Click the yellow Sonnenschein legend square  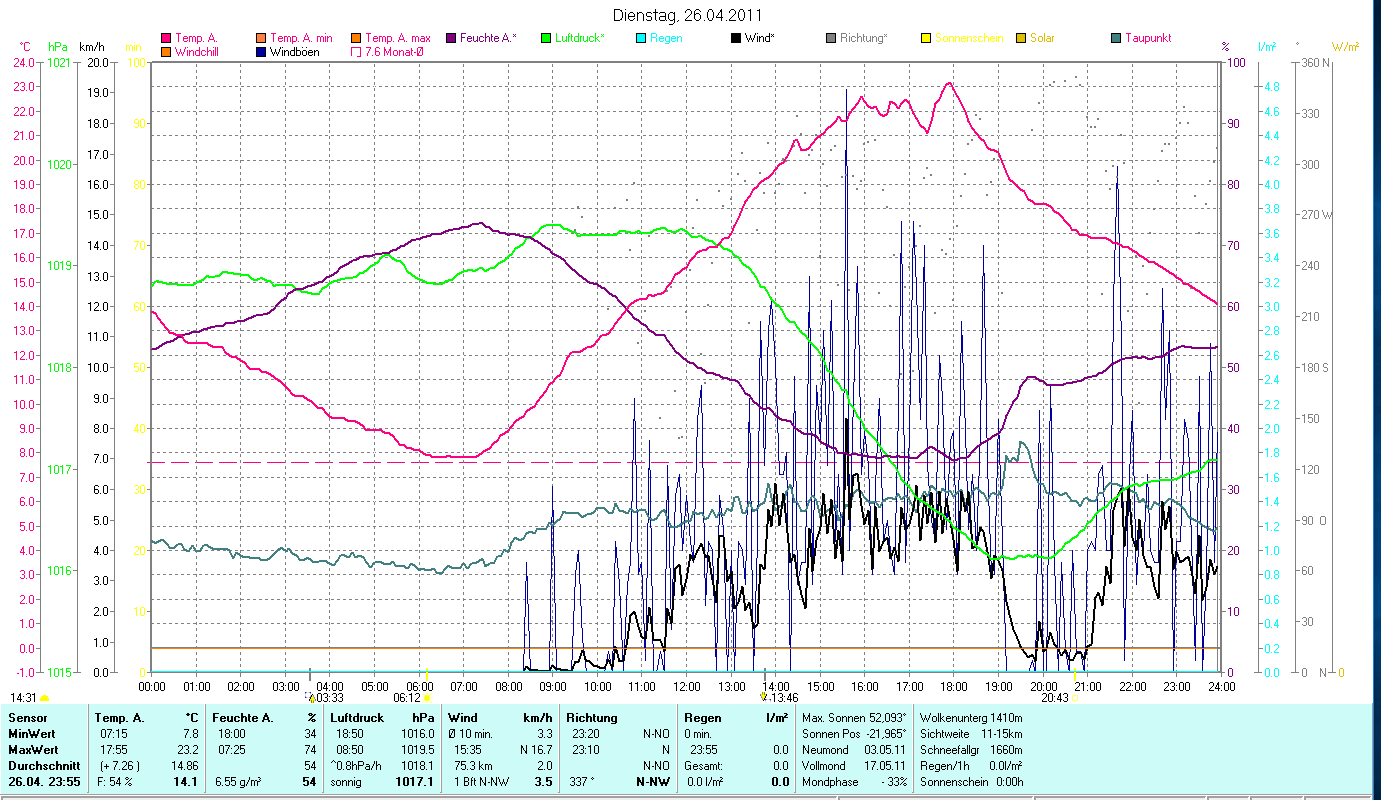(926, 38)
